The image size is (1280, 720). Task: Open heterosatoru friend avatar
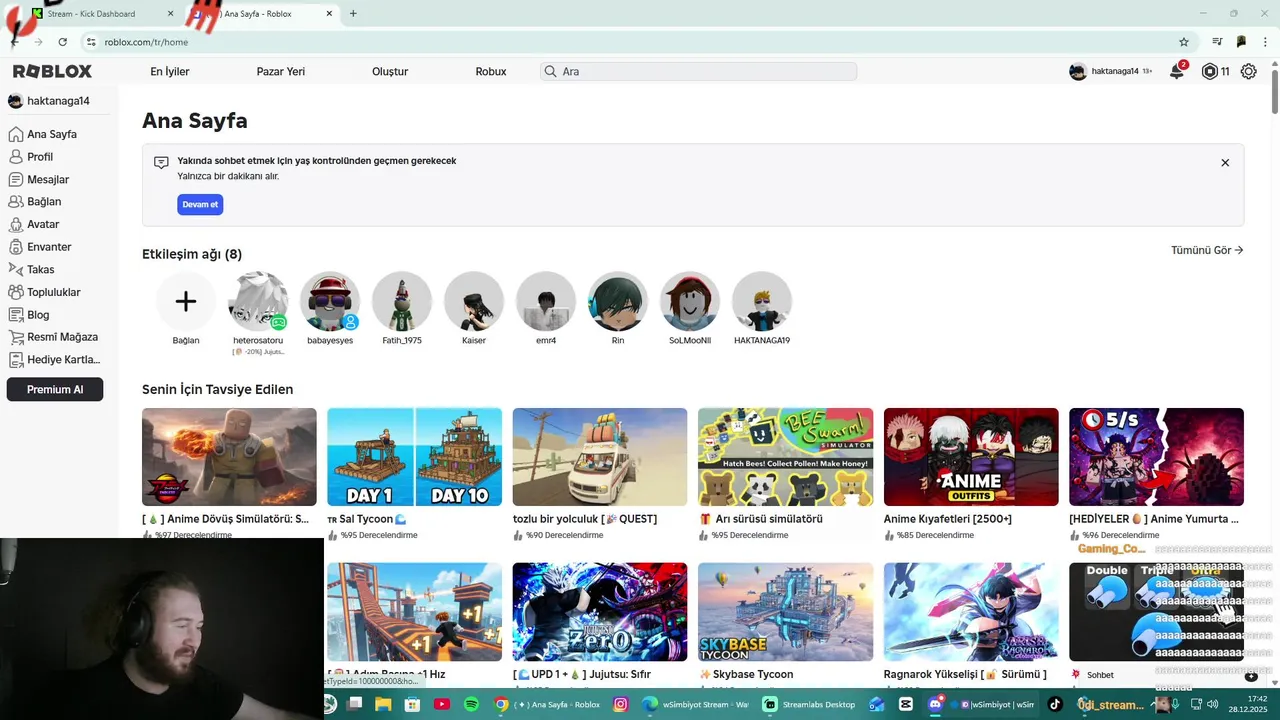tap(258, 301)
